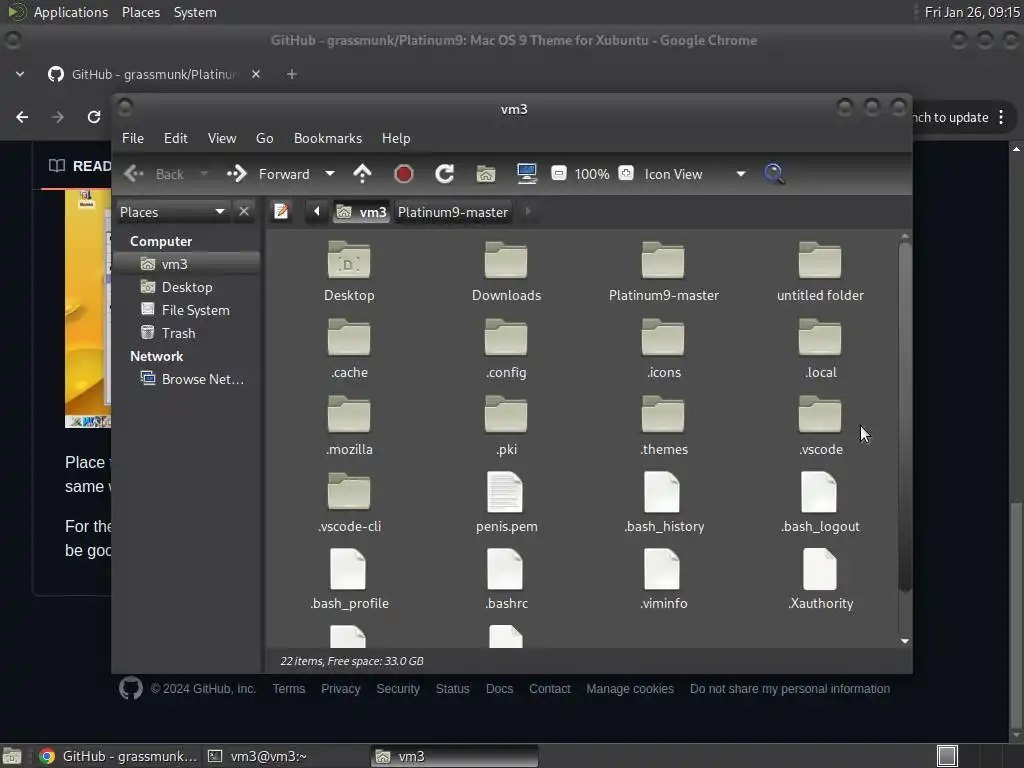Select the .mozilla folder

coord(349,424)
